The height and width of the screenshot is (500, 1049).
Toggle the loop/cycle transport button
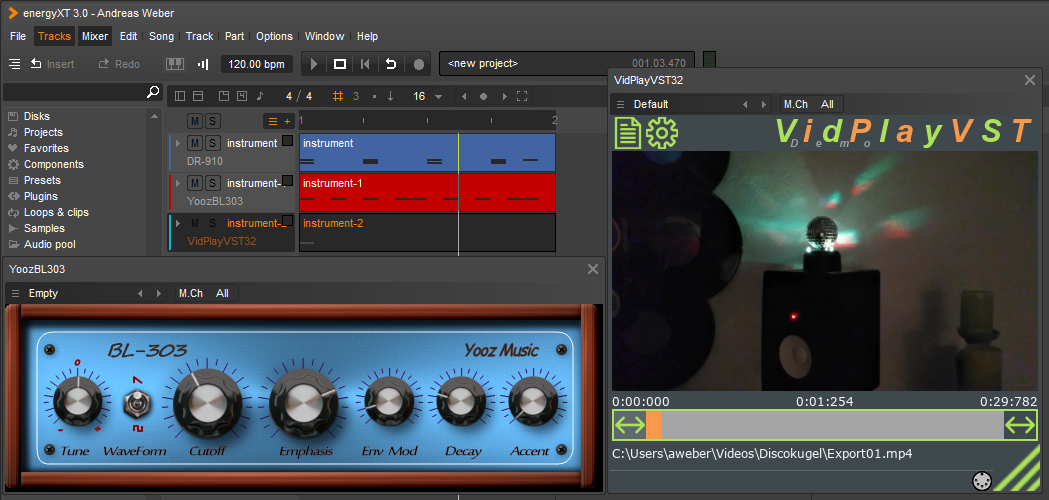(392, 64)
